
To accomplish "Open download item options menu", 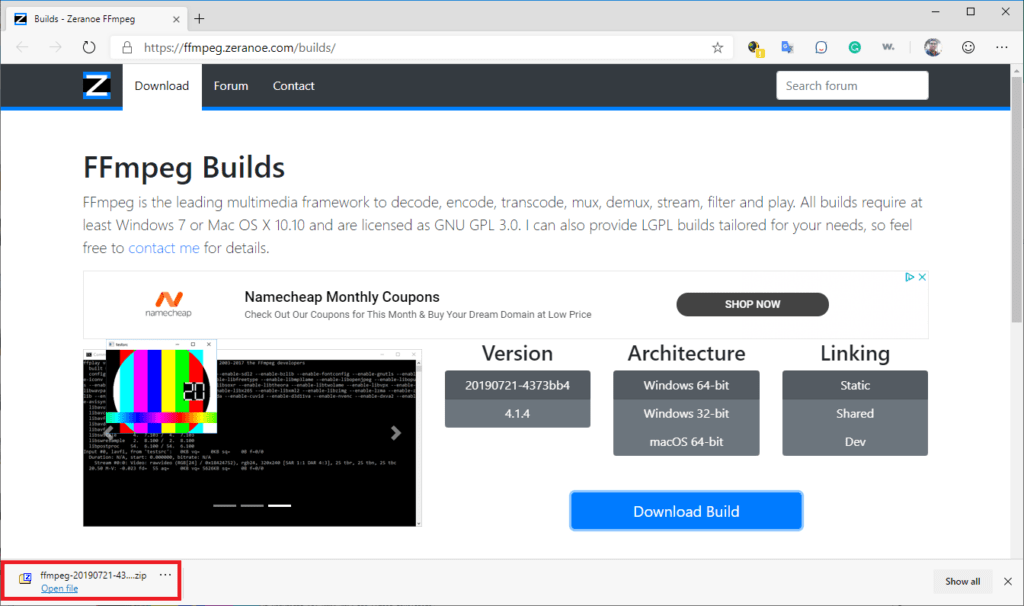I will click(165, 575).
